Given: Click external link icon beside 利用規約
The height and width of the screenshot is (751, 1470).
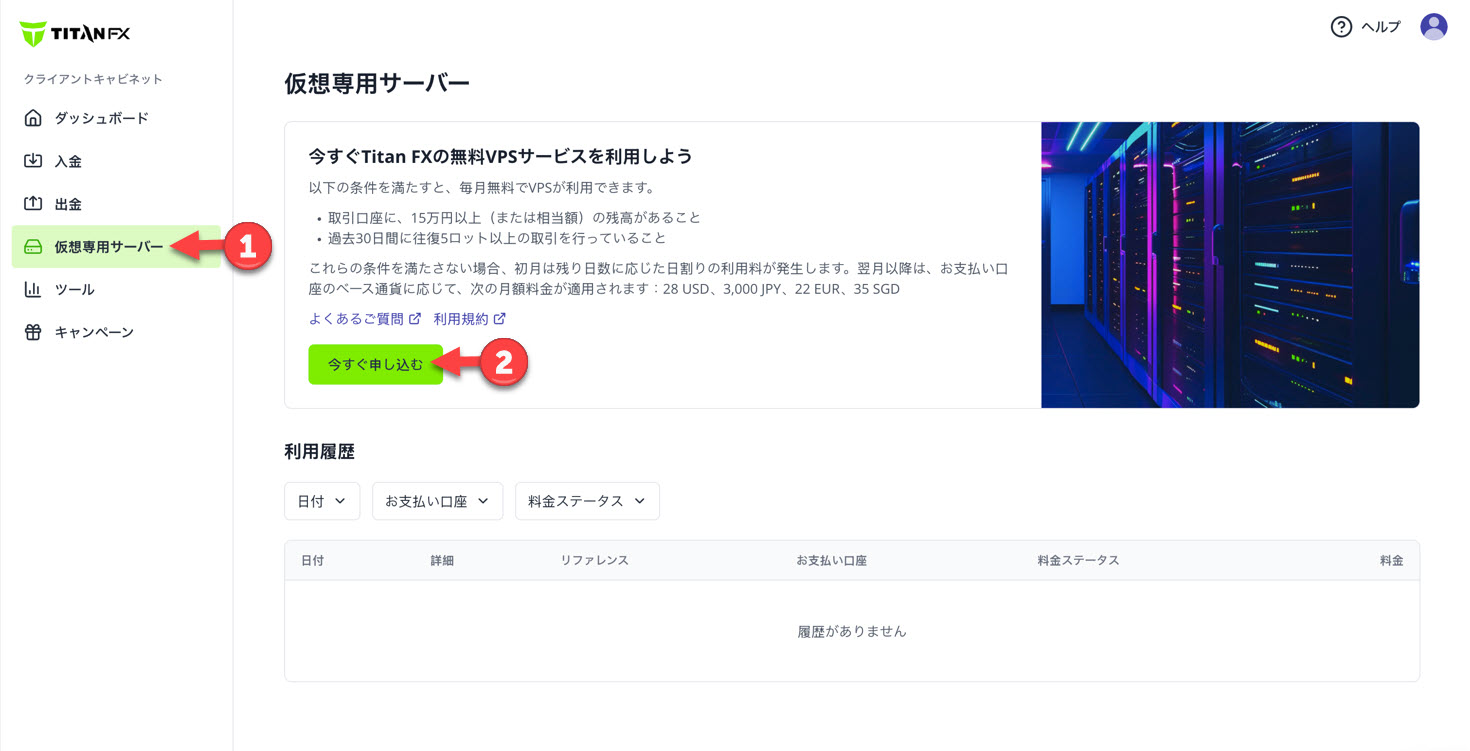Looking at the screenshot, I should pos(500,319).
